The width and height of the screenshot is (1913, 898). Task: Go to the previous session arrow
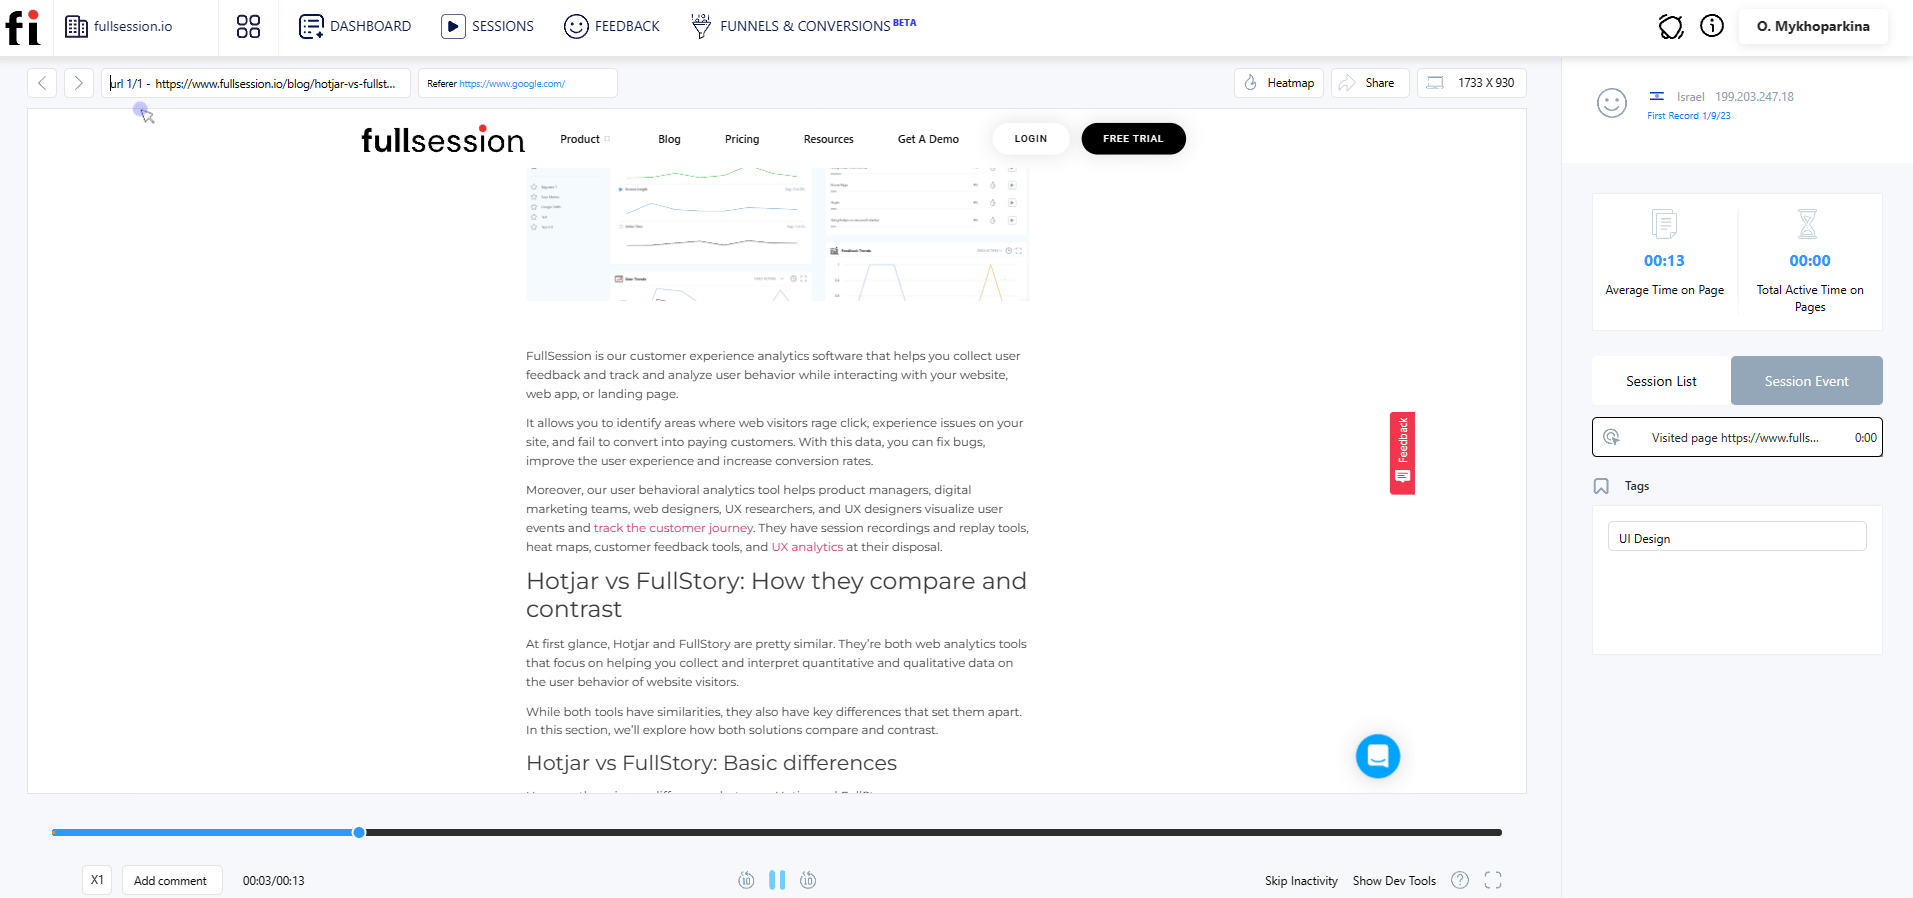(42, 83)
